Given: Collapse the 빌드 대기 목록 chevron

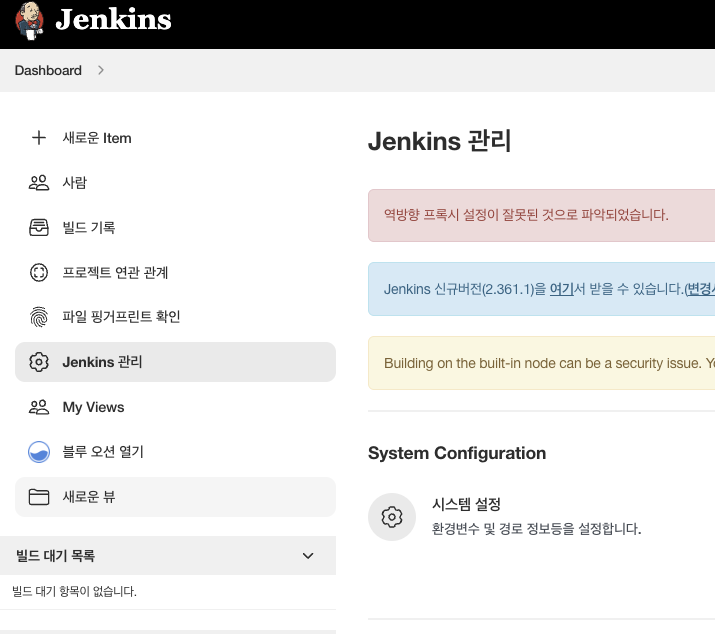Looking at the screenshot, I should click(308, 556).
